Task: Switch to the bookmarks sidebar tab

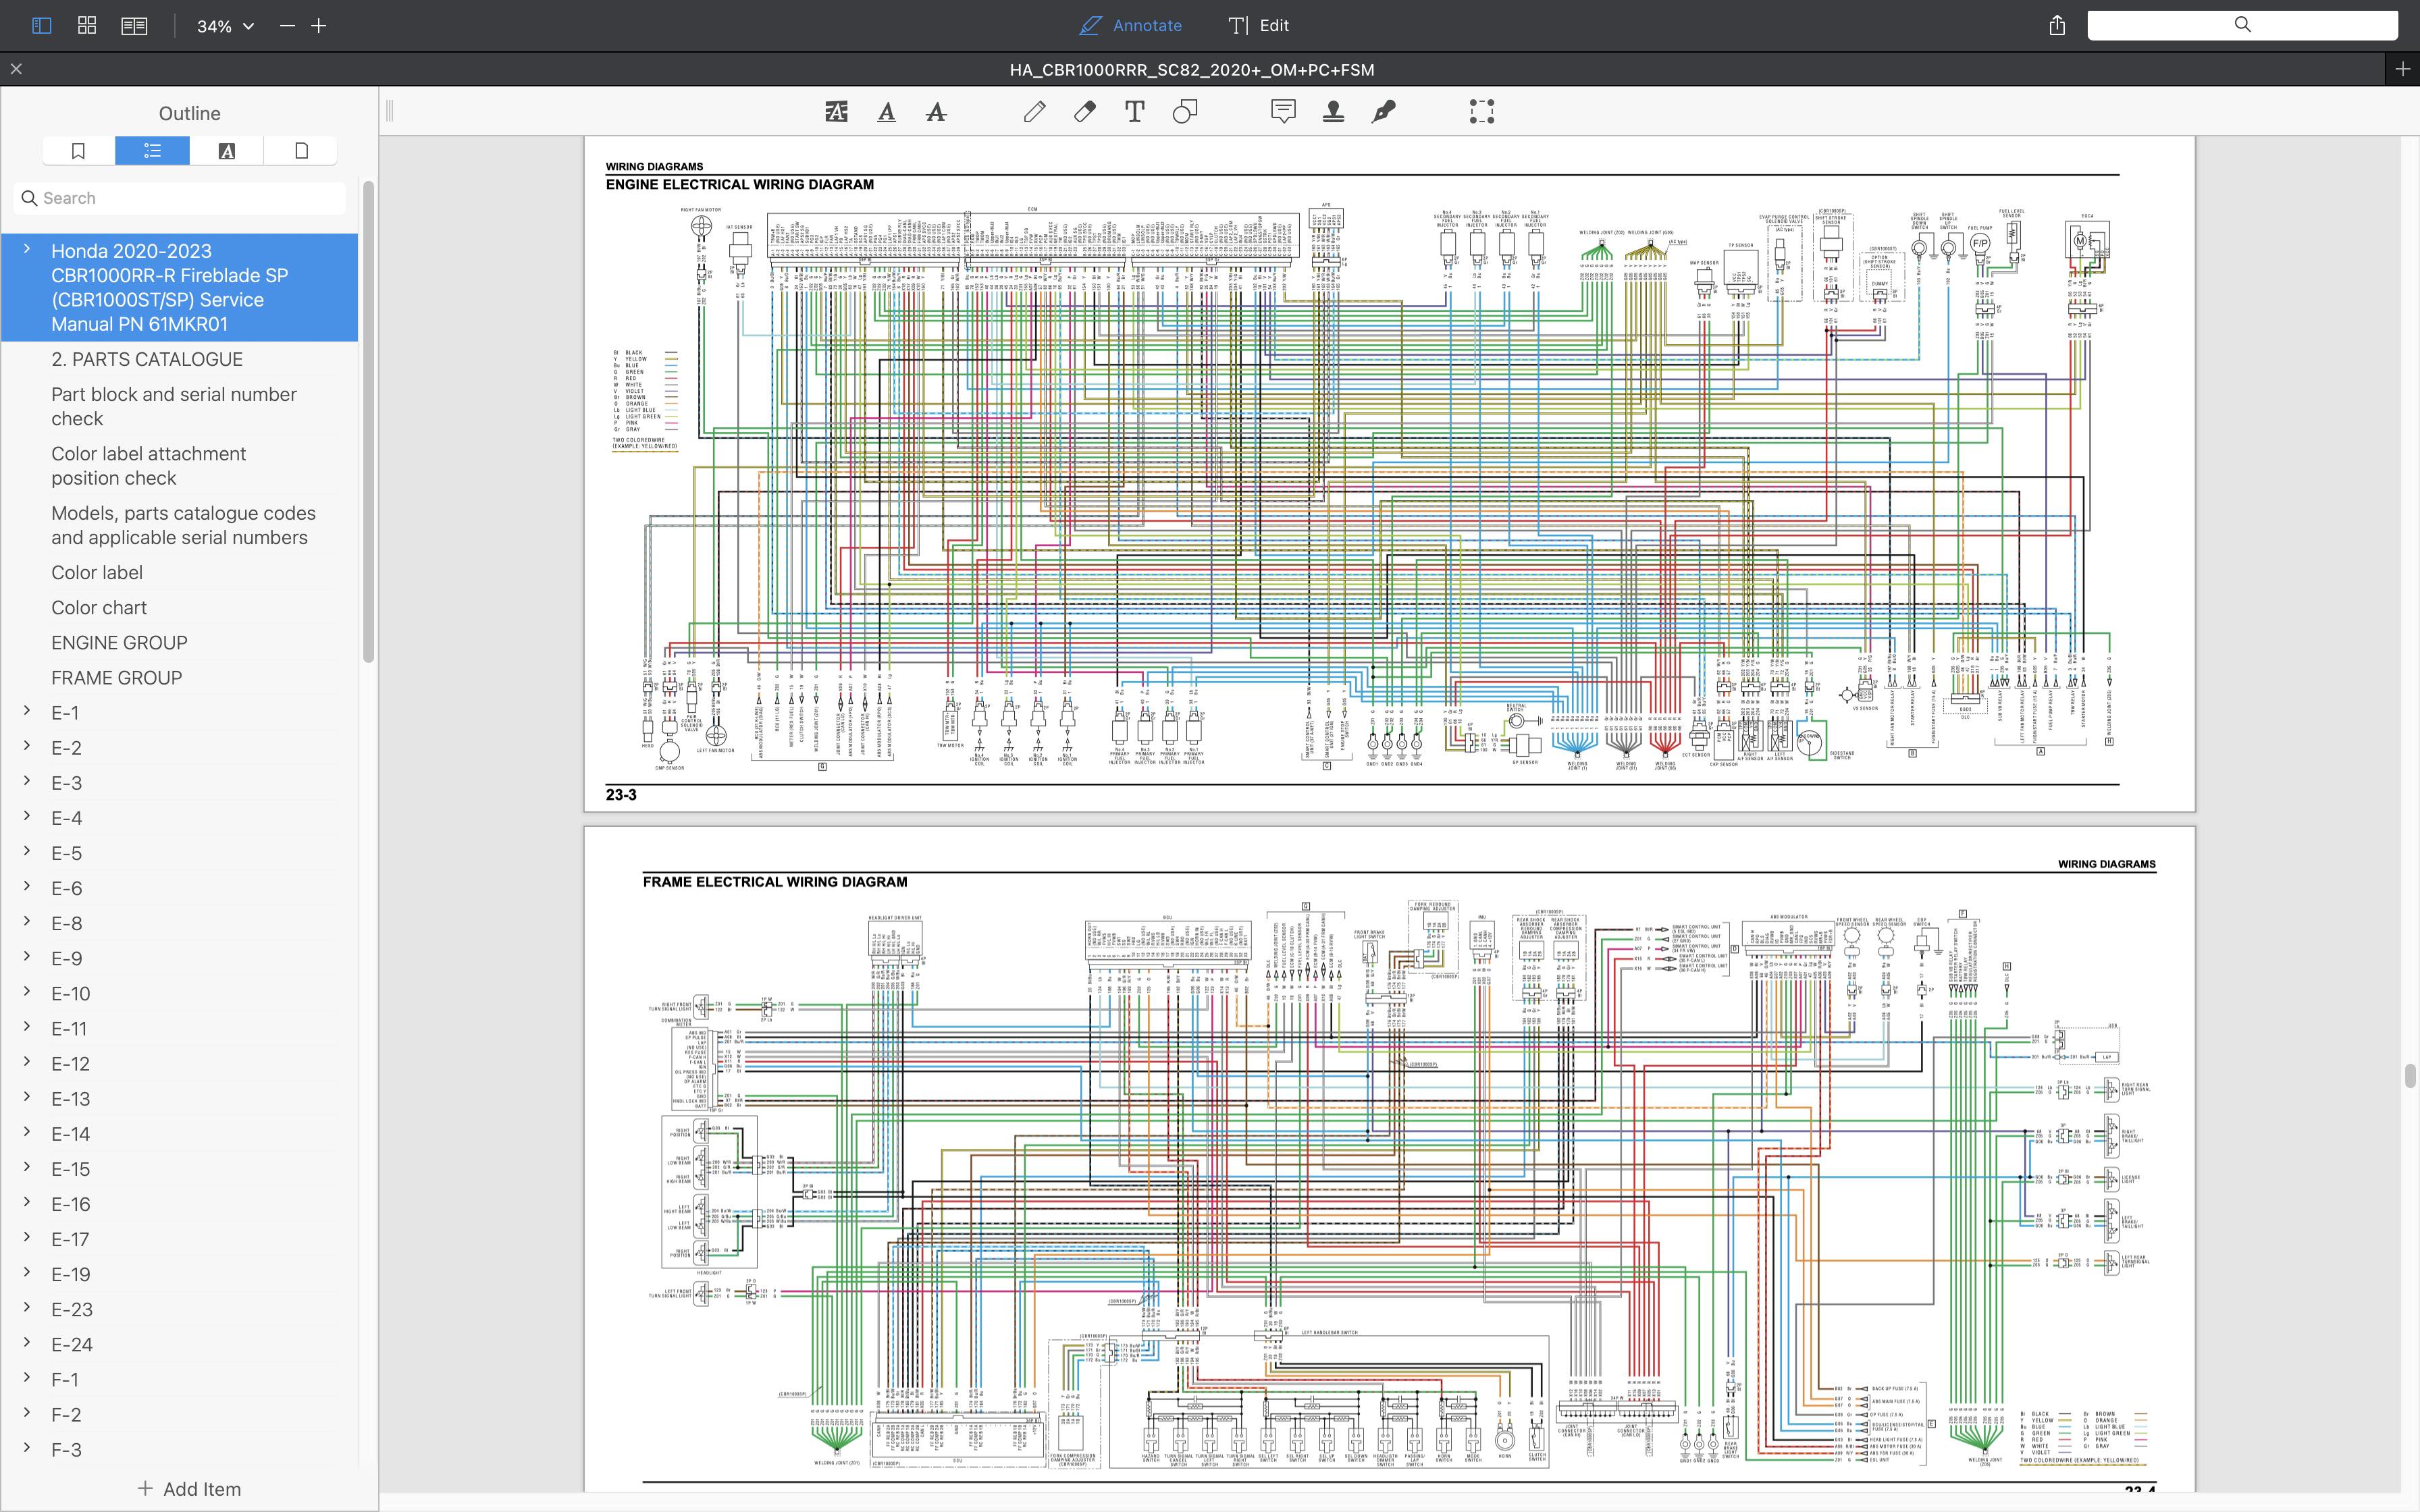Action: coord(79,151)
